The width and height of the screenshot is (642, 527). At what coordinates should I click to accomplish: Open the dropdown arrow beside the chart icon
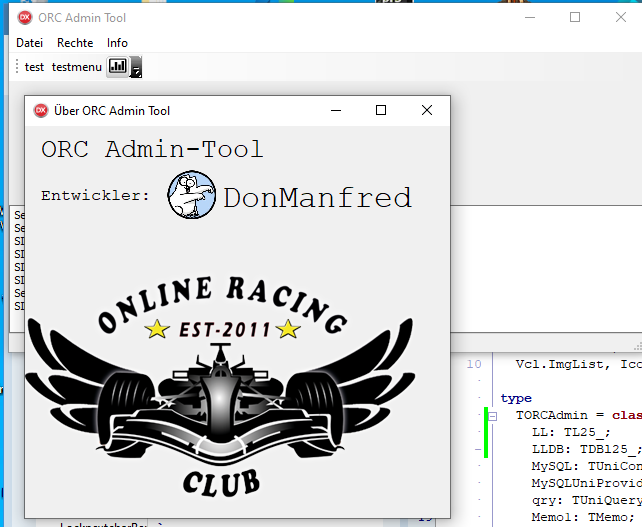(x=137, y=69)
